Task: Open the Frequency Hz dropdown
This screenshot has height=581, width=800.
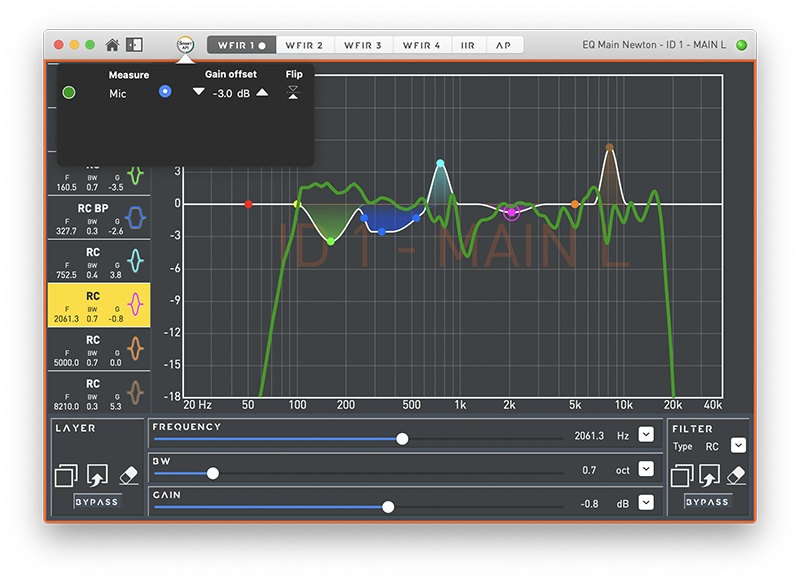Action: [x=646, y=435]
